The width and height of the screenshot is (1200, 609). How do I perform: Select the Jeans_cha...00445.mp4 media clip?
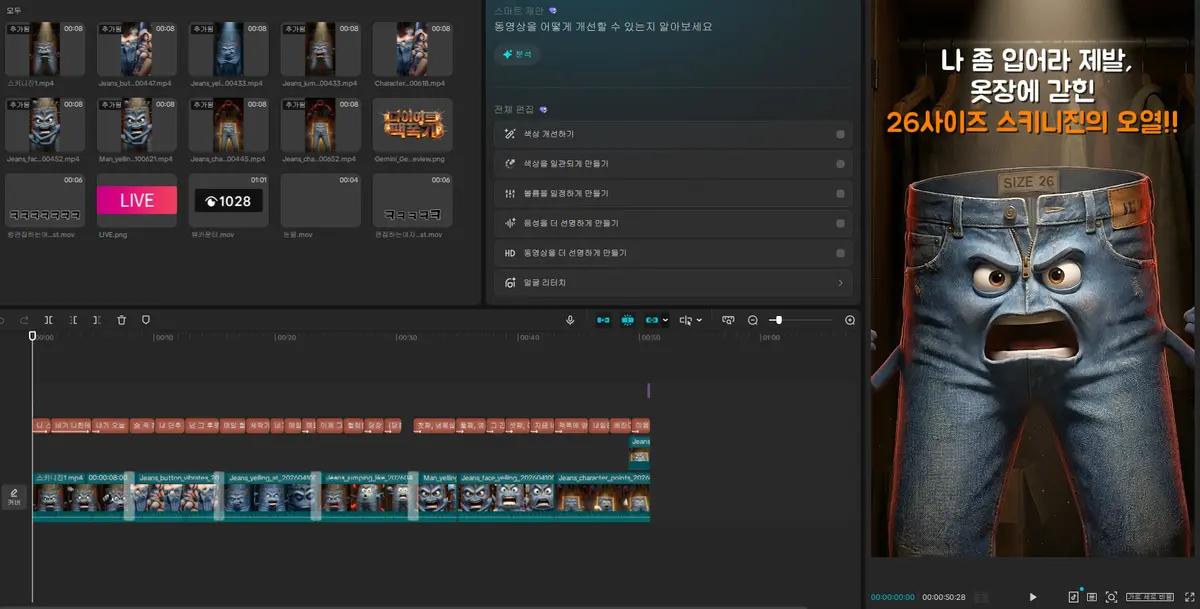click(x=229, y=125)
